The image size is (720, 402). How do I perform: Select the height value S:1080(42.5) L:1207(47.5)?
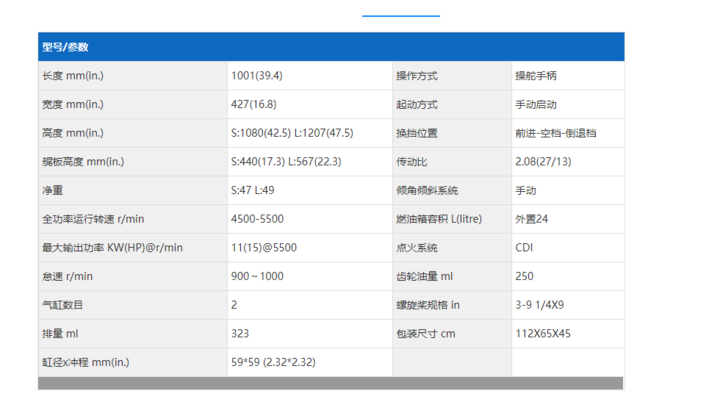(292, 133)
